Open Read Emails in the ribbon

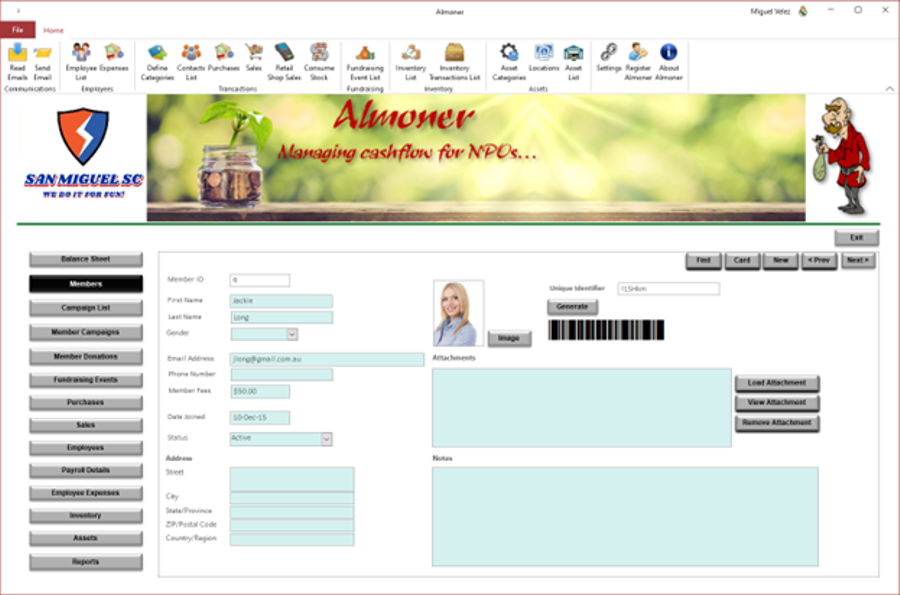17,61
